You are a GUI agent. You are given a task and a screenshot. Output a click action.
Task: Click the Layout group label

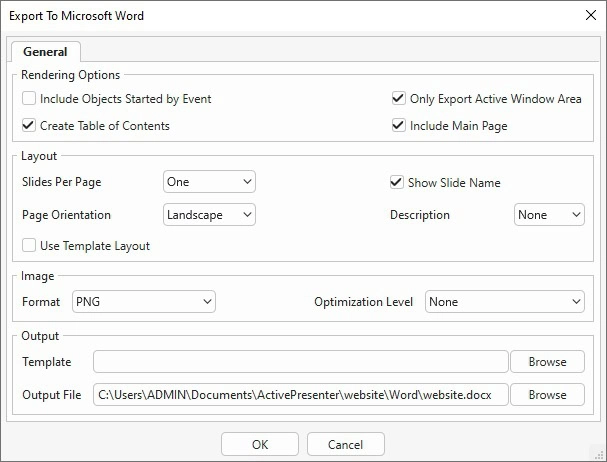[39, 156]
